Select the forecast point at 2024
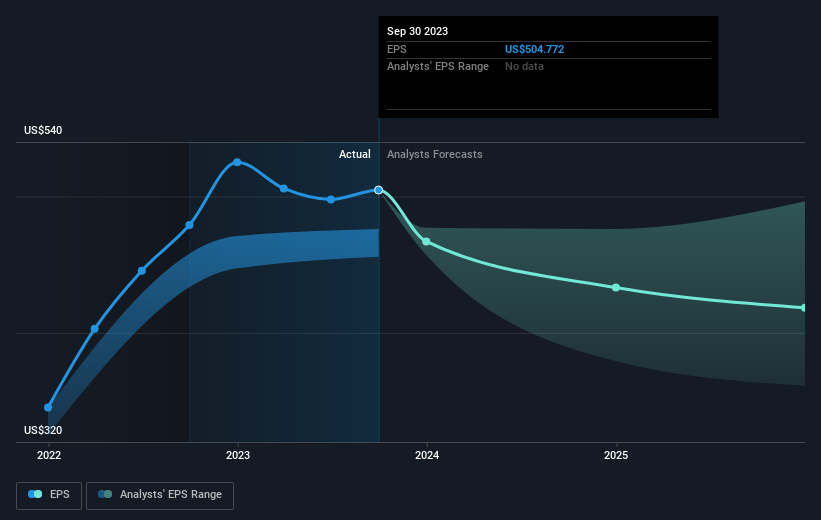Screen dimensions: 821x520 [x=426, y=241]
